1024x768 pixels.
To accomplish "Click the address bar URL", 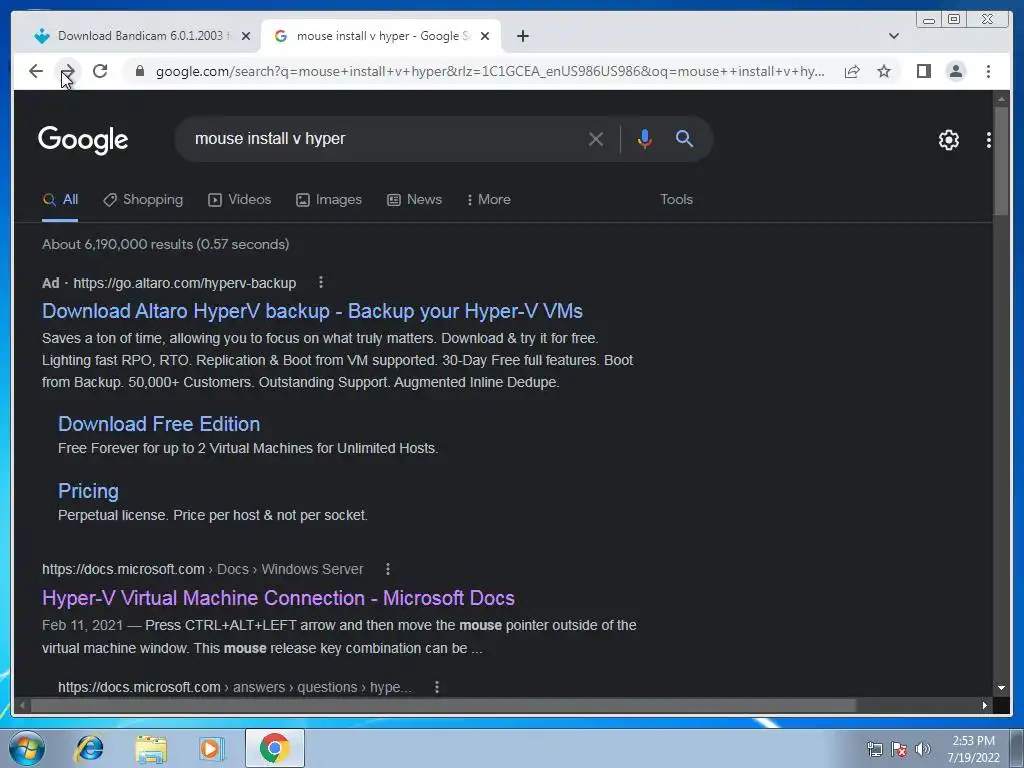I will 490,71.
